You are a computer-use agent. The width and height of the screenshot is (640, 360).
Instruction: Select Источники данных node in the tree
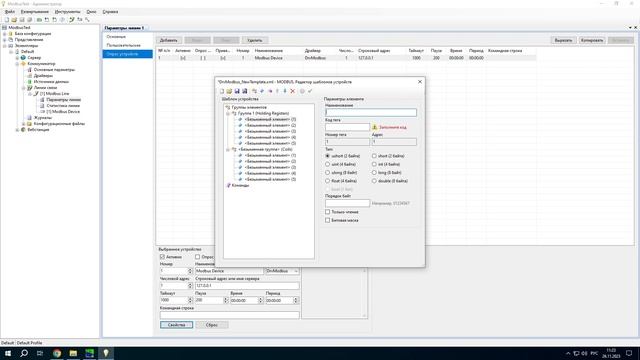click(51, 82)
